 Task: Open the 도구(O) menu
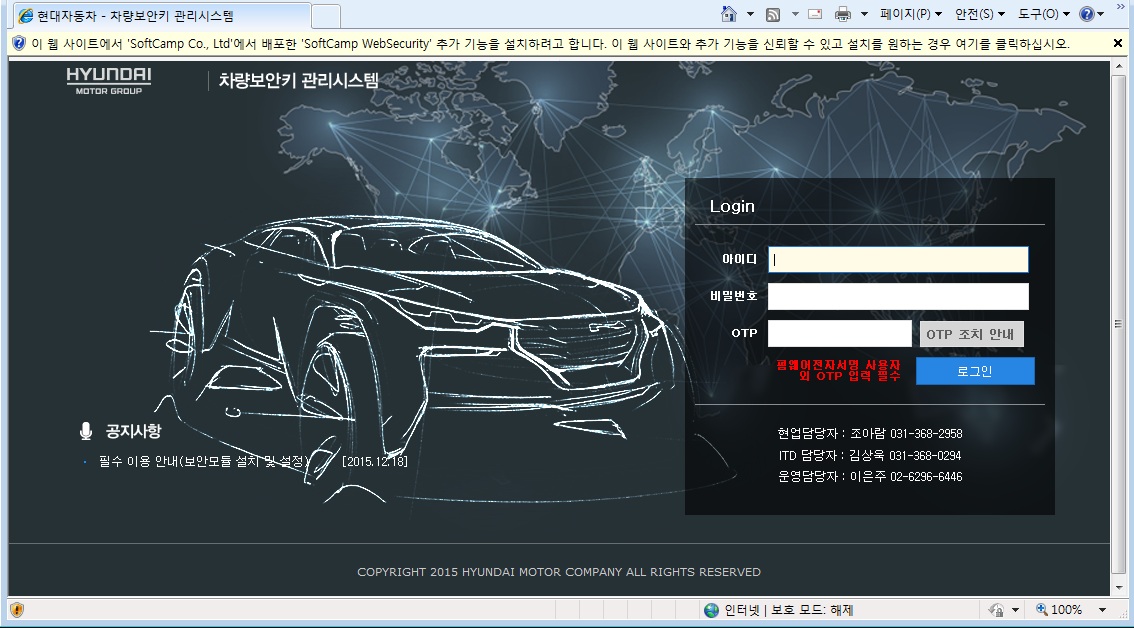click(x=1044, y=14)
